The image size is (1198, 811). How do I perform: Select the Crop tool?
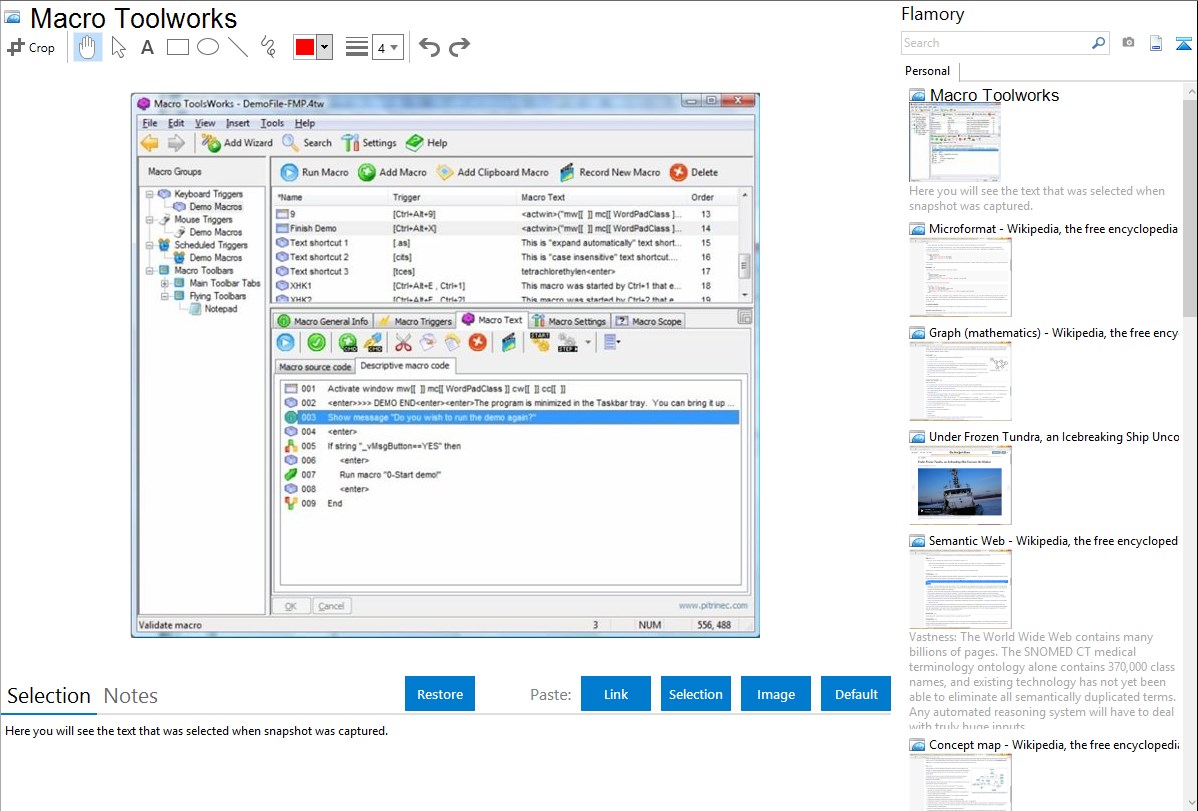click(x=31, y=47)
